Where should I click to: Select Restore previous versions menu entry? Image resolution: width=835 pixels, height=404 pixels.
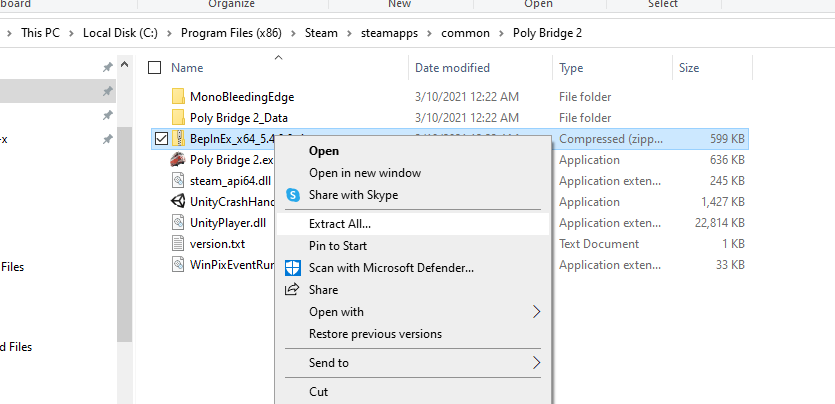point(375,334)
